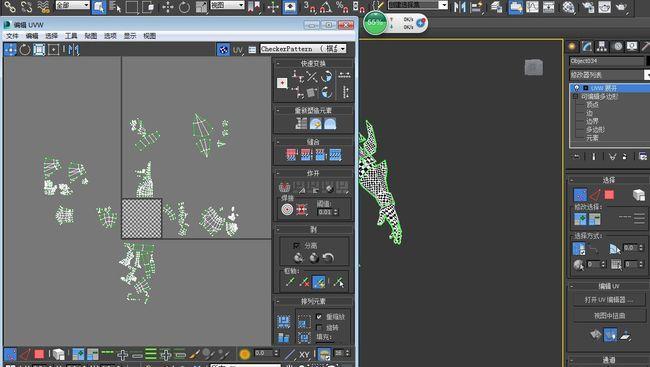Image resolution: width=650 pixels, height=367 pixels.
Task: Select the 多边形 sub-object in modifier stack
Action: point(595,129)
